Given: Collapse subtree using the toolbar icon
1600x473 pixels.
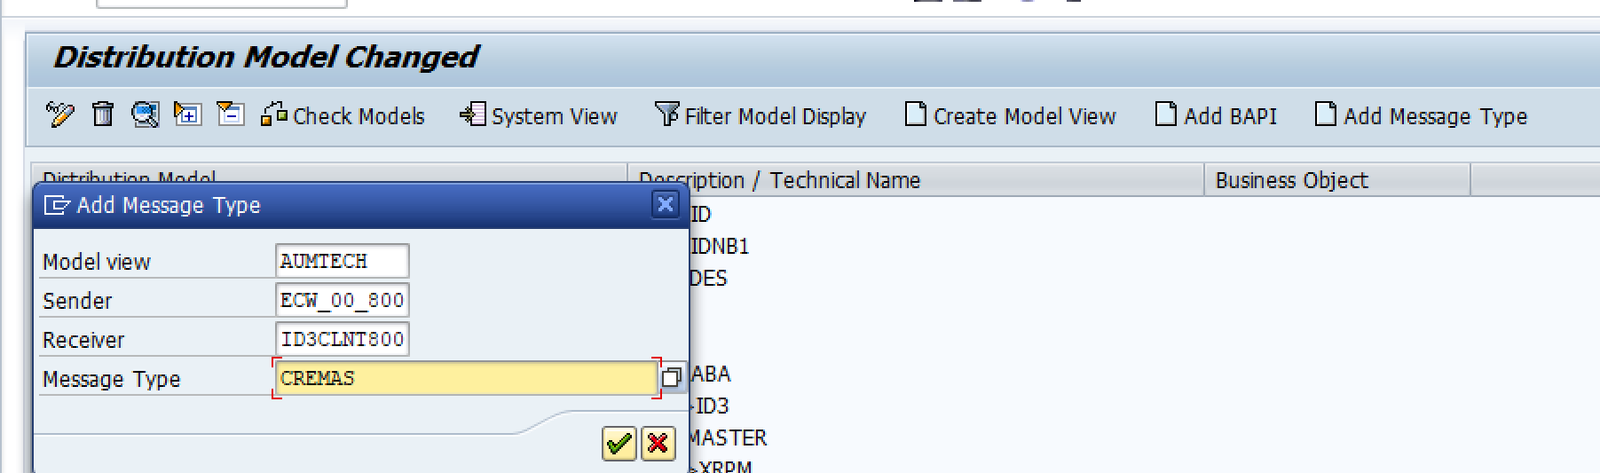Looking at the screenshot, I should (x=230, y=115).
